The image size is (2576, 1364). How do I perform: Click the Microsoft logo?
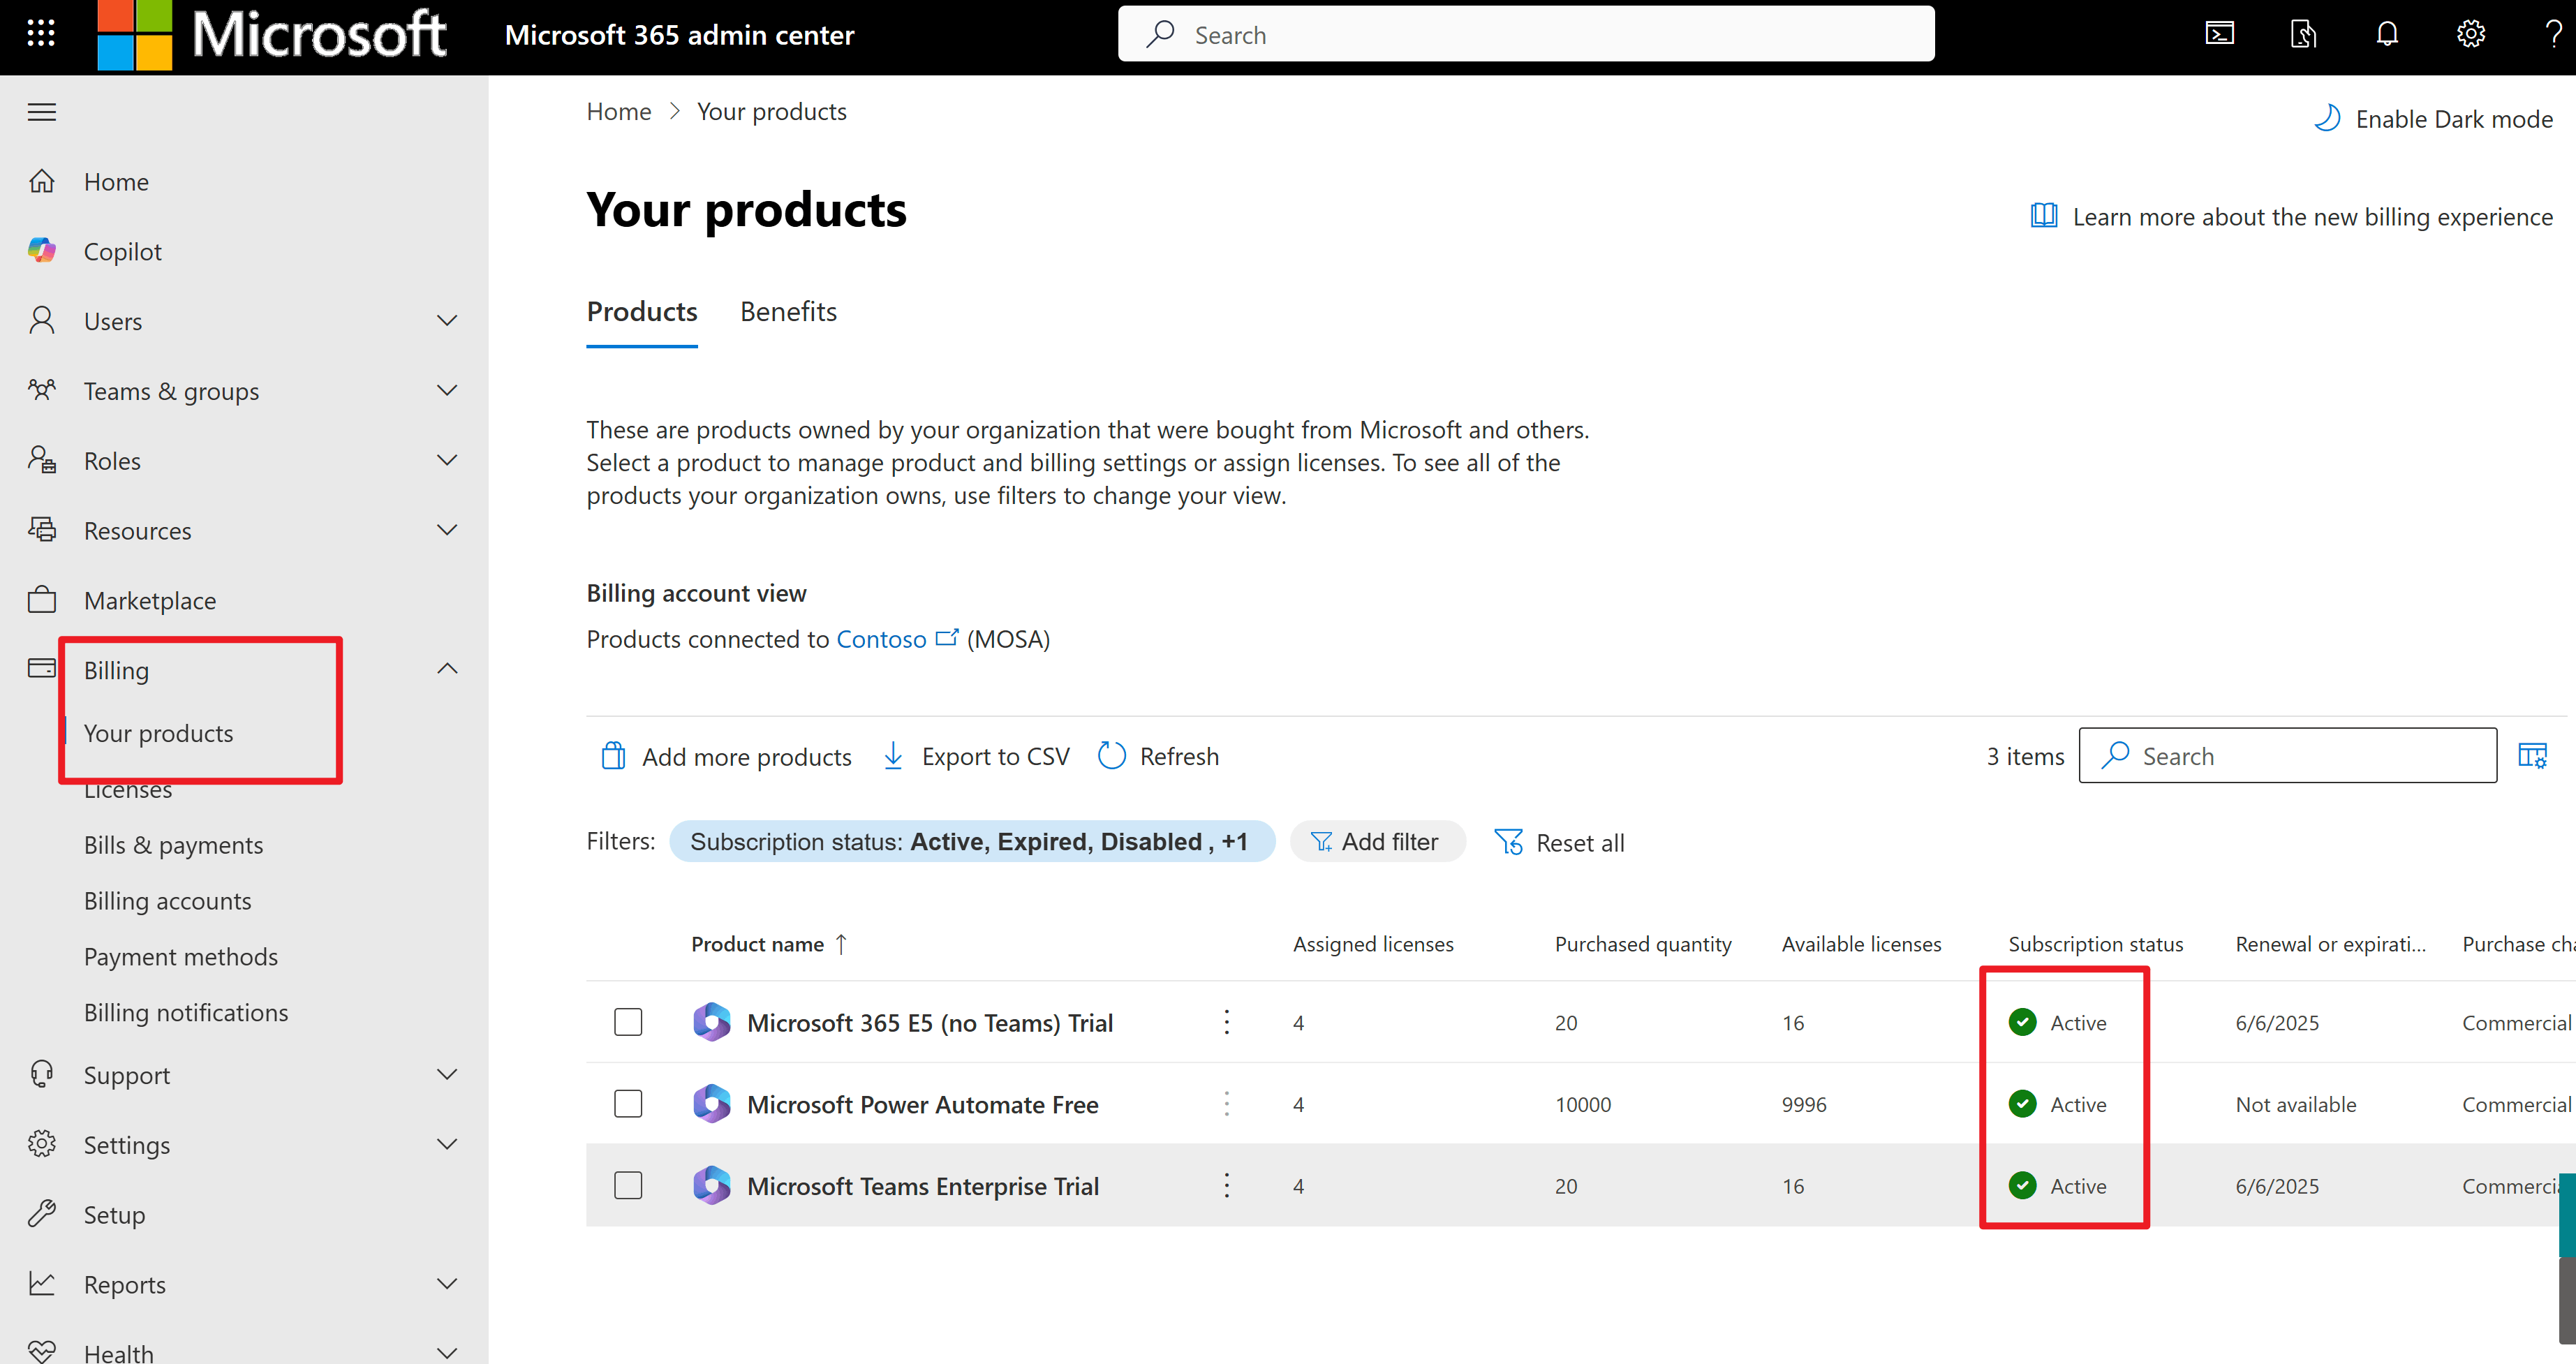coord(272,35)
